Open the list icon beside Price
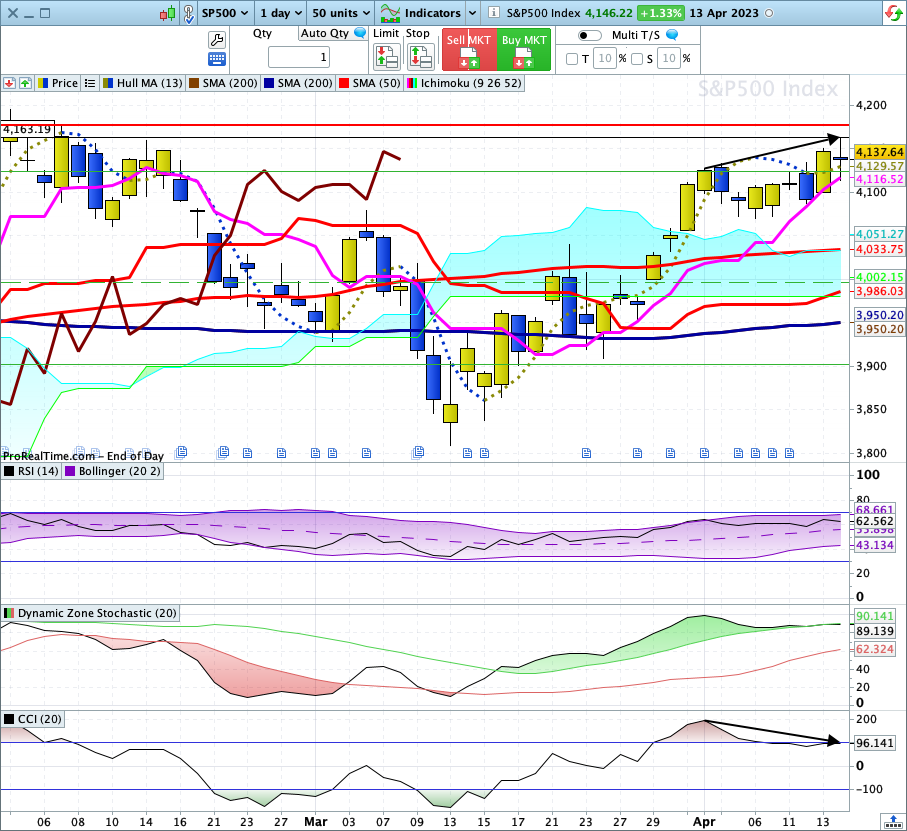Viewport: 907px width, 831px height. [90, 83]
